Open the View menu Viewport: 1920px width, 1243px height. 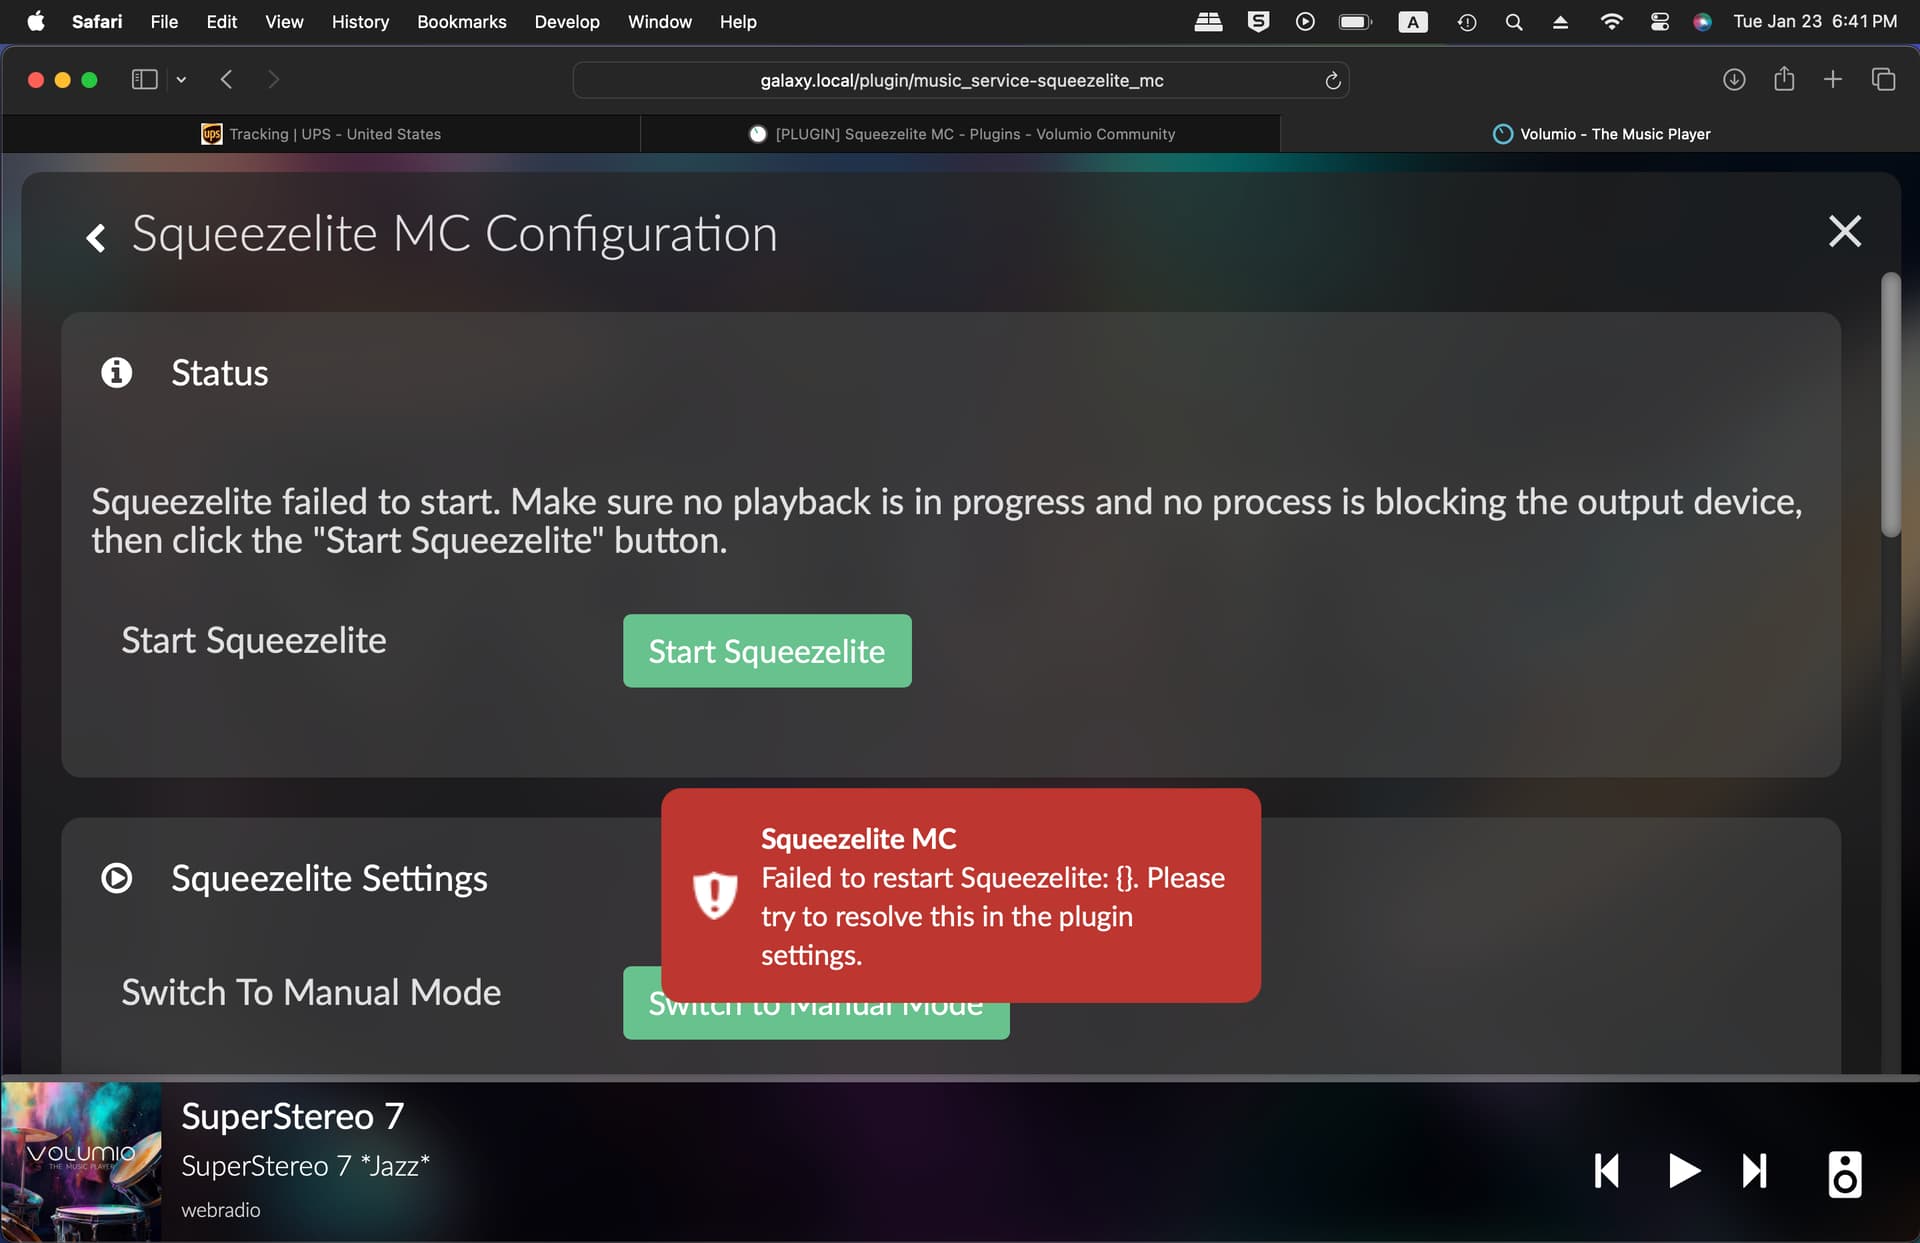284,21
